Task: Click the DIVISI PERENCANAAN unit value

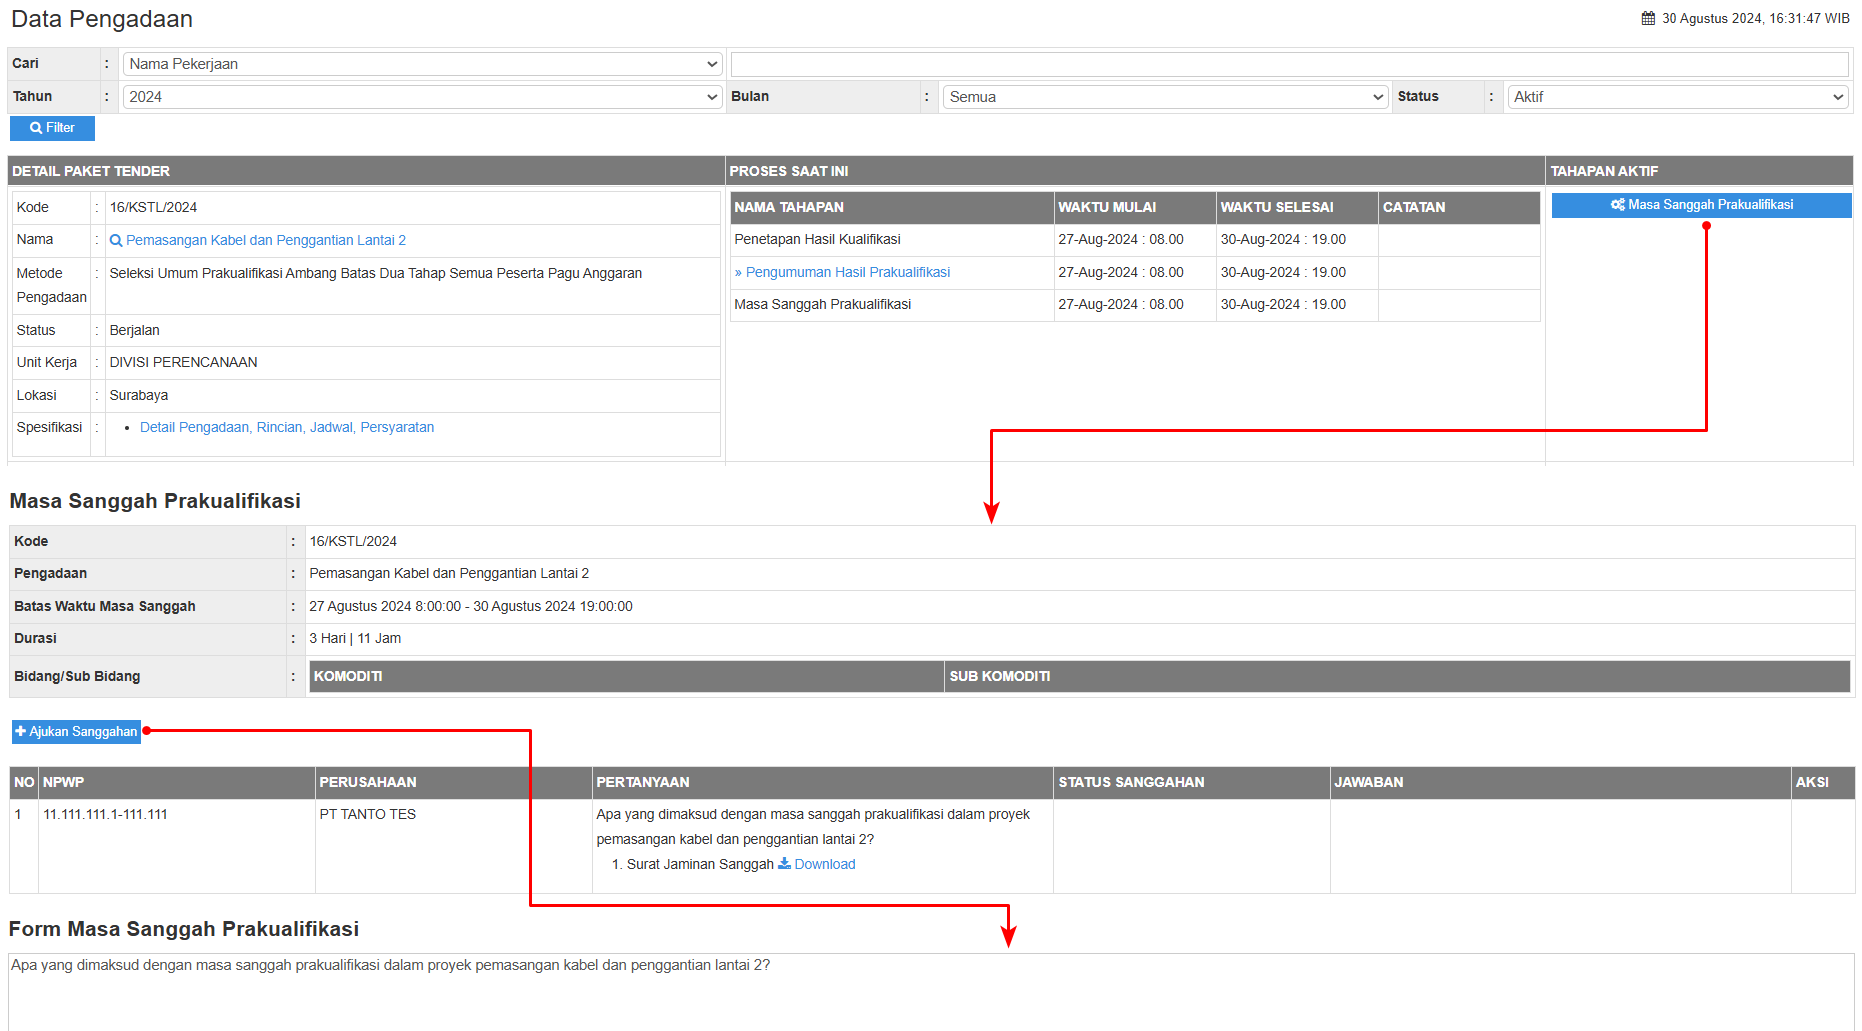Action: pos(183,362)
